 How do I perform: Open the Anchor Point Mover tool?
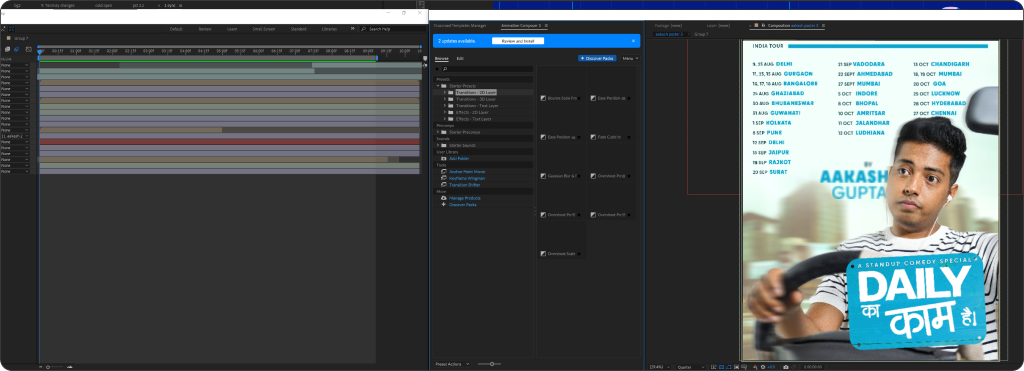[467, 171]
